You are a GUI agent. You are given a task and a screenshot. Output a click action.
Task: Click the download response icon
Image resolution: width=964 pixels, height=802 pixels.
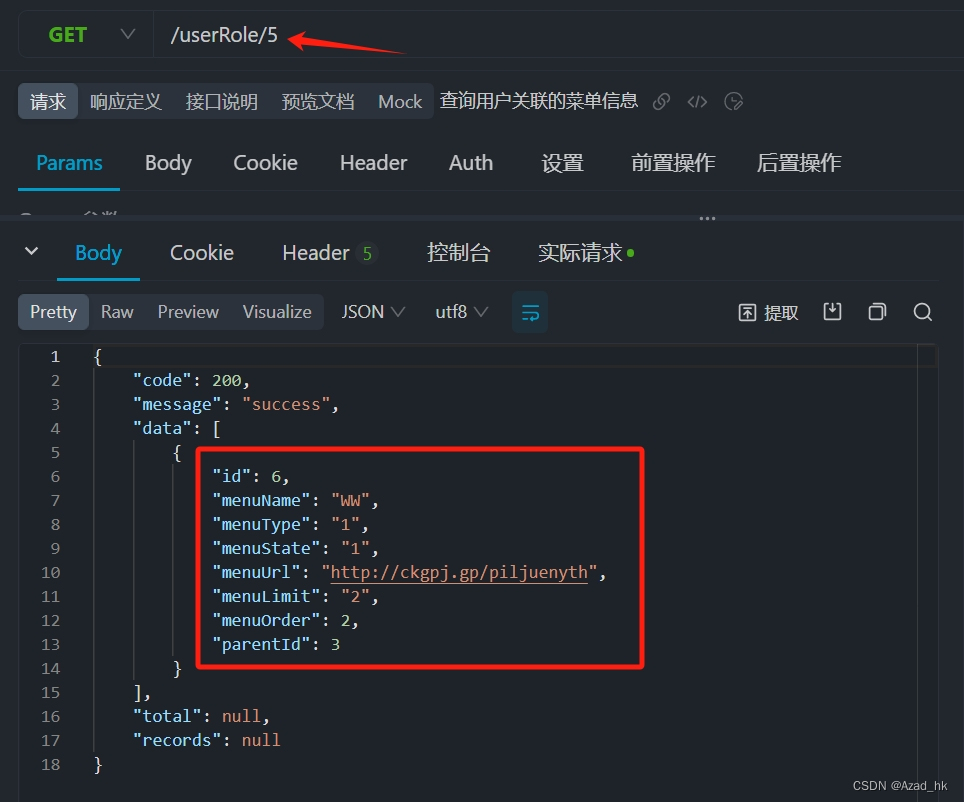[x=832, y=311]
